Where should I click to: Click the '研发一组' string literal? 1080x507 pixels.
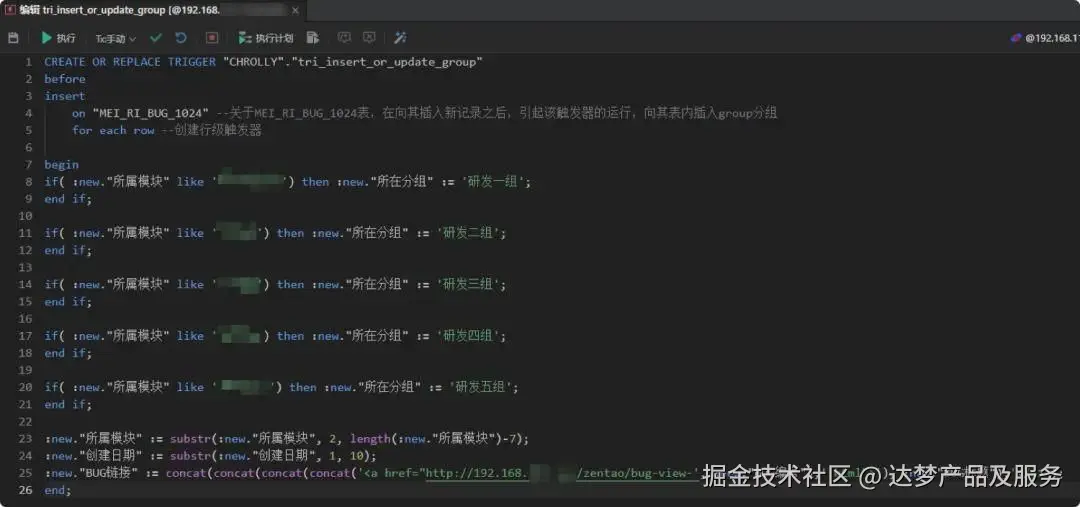pyautogui.click(x=493, y=182)
